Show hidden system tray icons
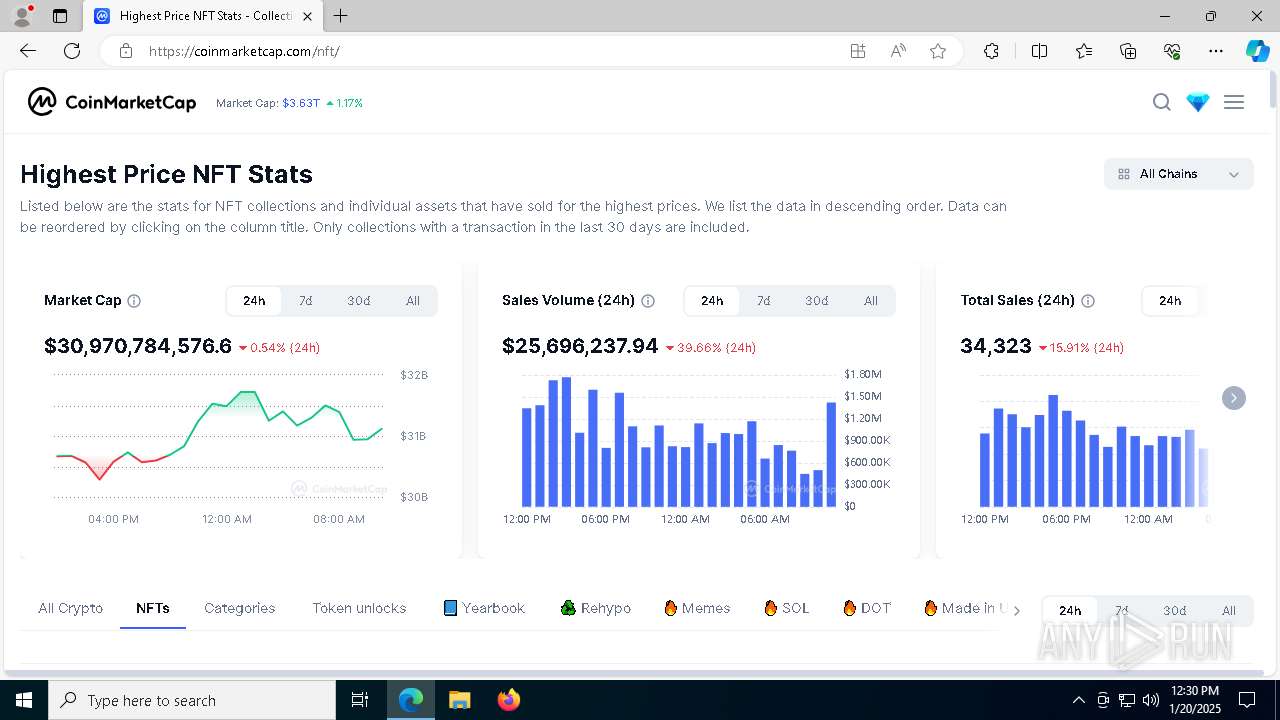The image size is (1280, 720). click(1078, 700)
